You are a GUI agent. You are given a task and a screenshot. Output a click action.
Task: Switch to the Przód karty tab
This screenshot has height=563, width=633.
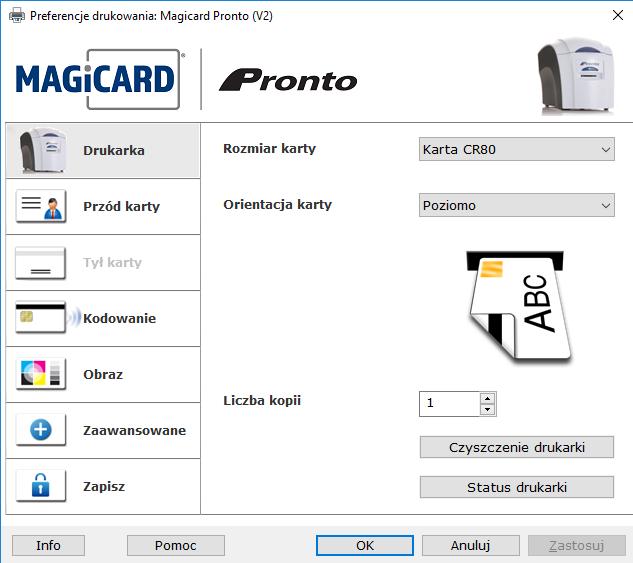click(x=103, y=206)
